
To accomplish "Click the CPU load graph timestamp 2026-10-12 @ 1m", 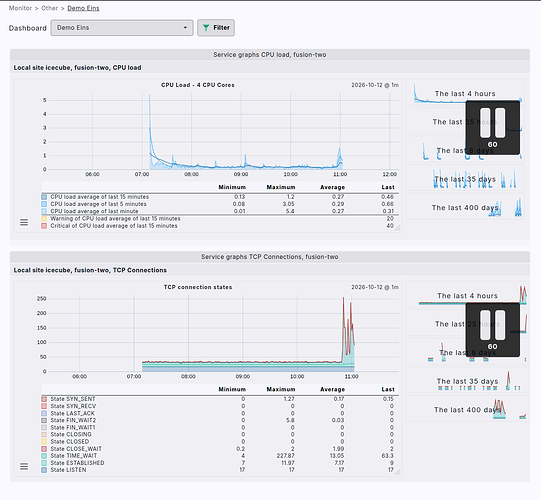I will (x=375, y=85).
